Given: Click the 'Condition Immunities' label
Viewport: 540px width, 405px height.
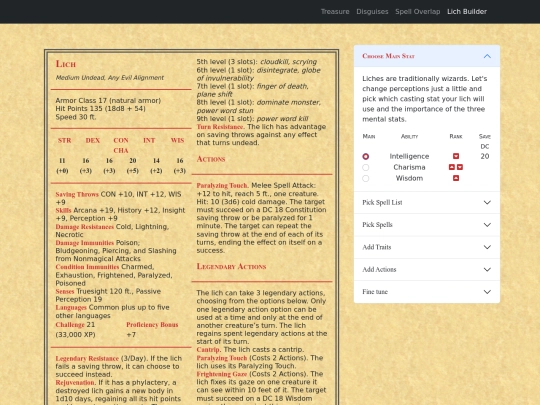Looking at the screenshot, I should pos(87,267).
